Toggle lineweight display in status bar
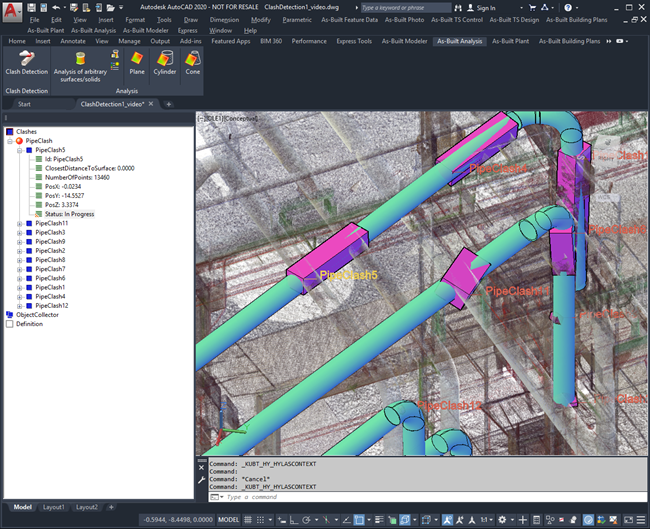Viewport: 650px width, 529px height. click(x=379, y=519)
